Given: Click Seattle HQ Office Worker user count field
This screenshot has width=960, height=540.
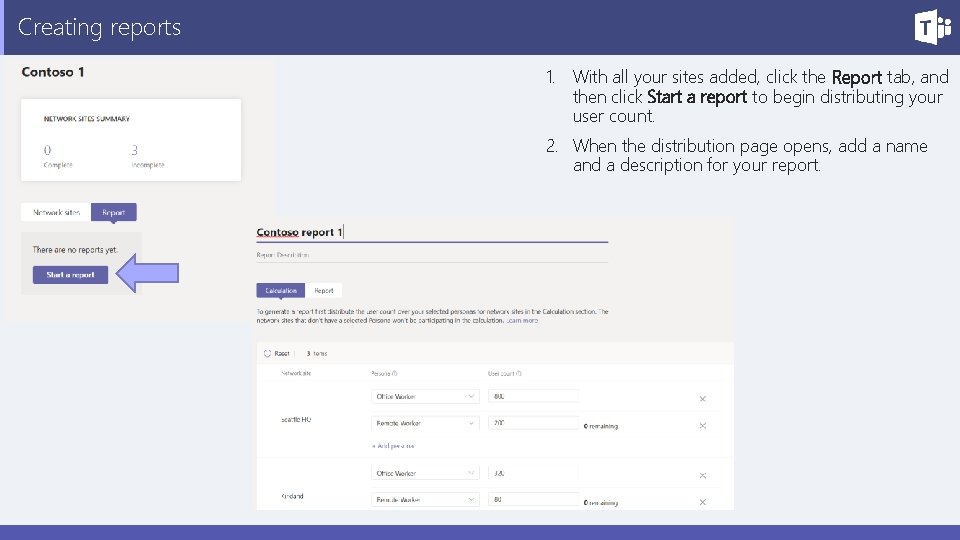Looking at the screenshot, I should click(533, 397).
